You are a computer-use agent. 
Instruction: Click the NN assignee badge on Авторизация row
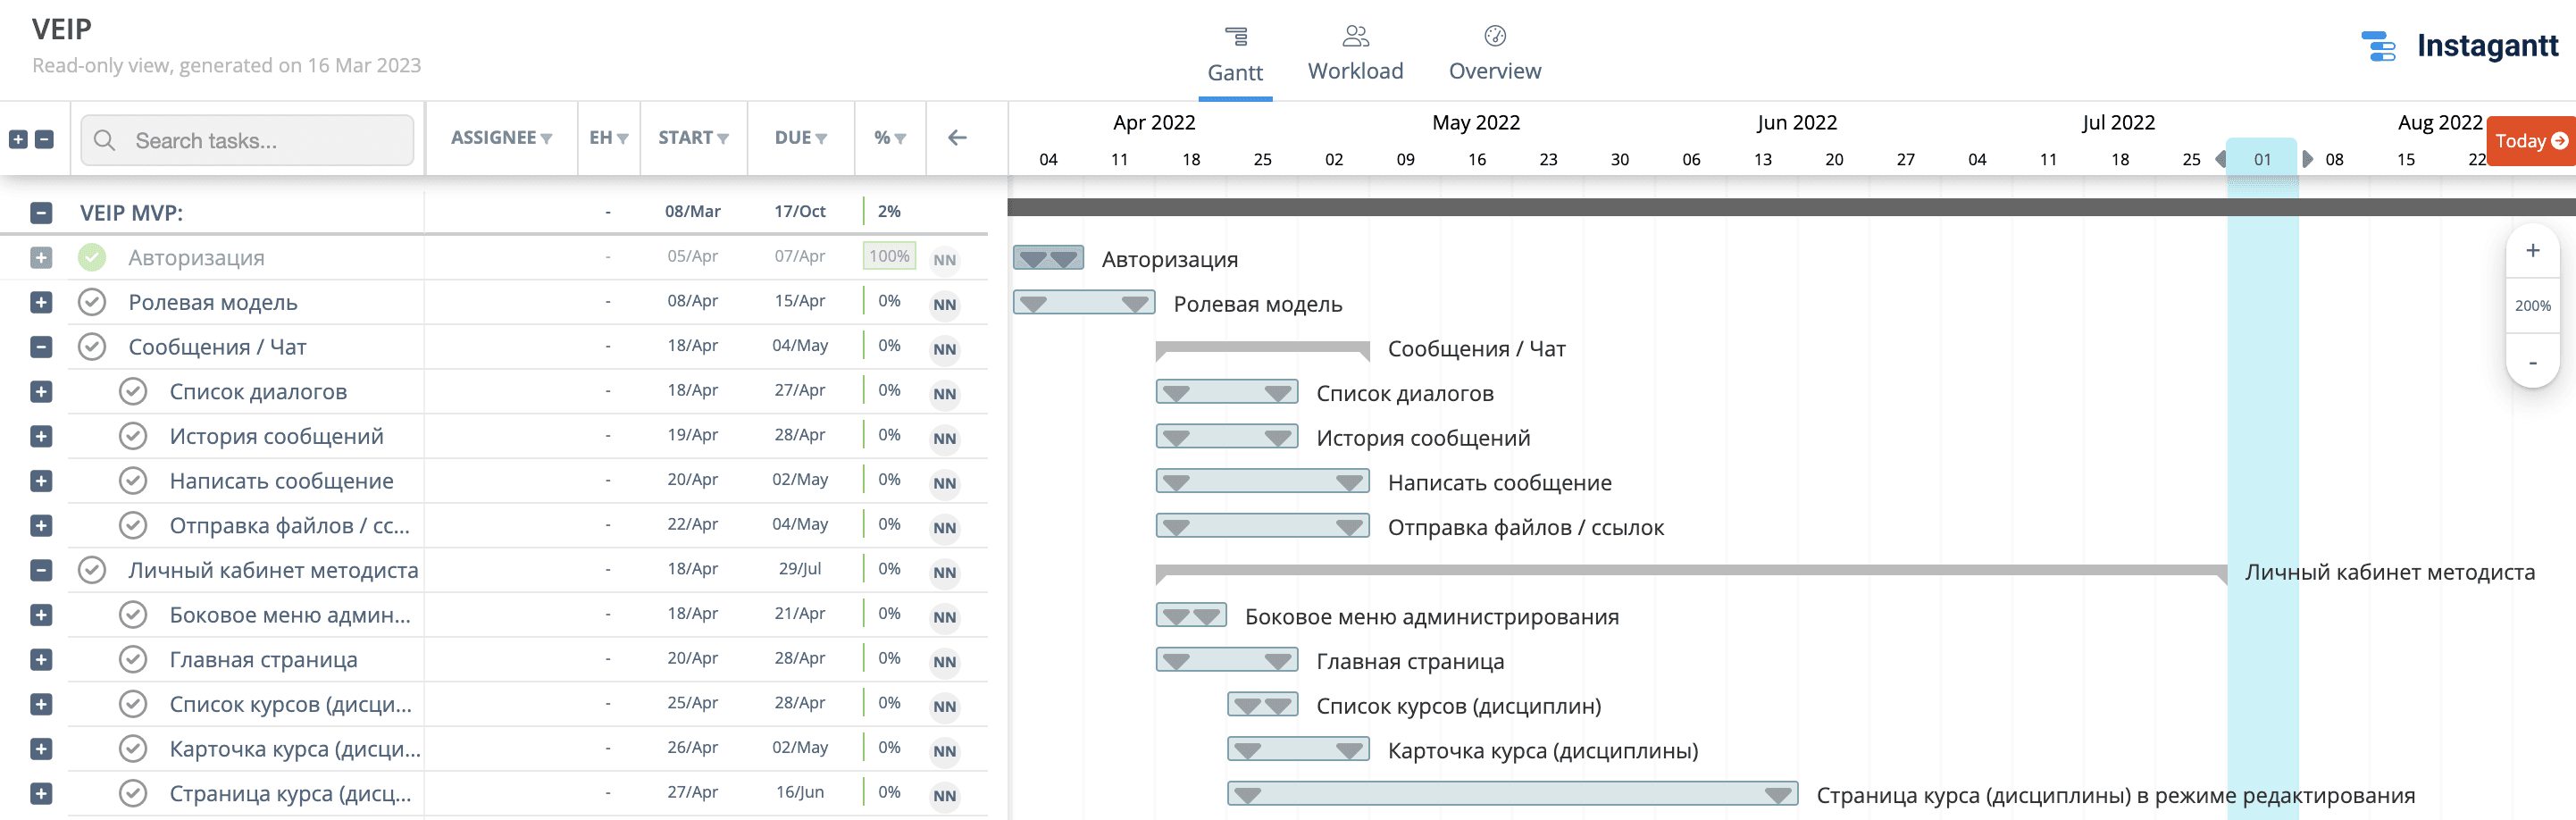click(943, 258)
